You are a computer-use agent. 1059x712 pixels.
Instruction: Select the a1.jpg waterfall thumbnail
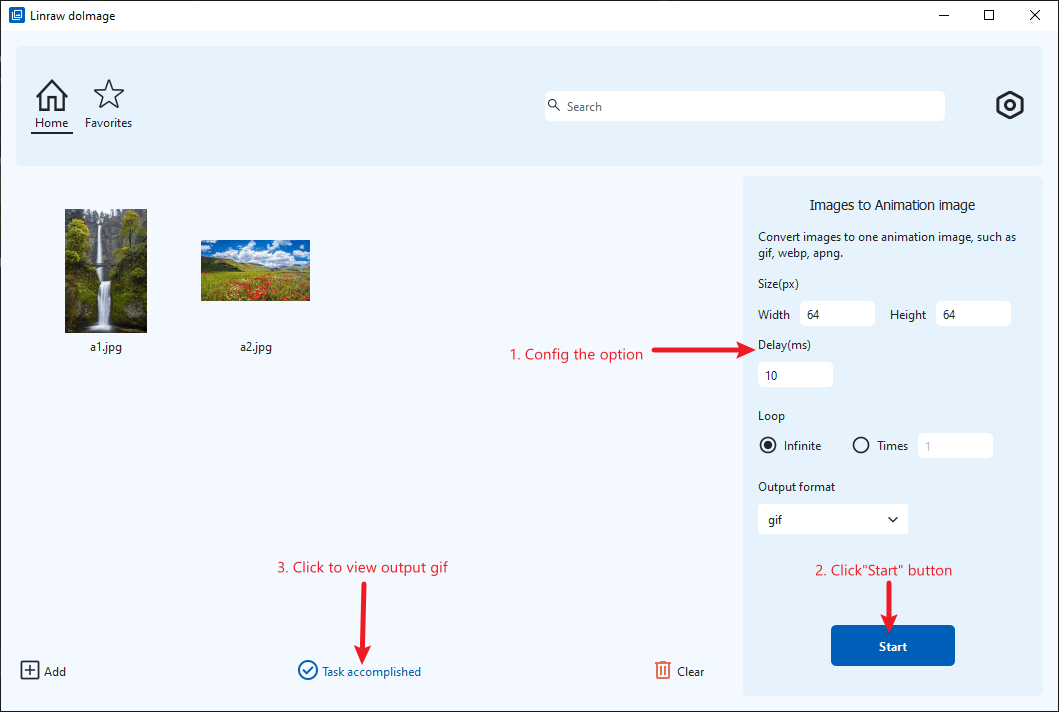(105, 270)
